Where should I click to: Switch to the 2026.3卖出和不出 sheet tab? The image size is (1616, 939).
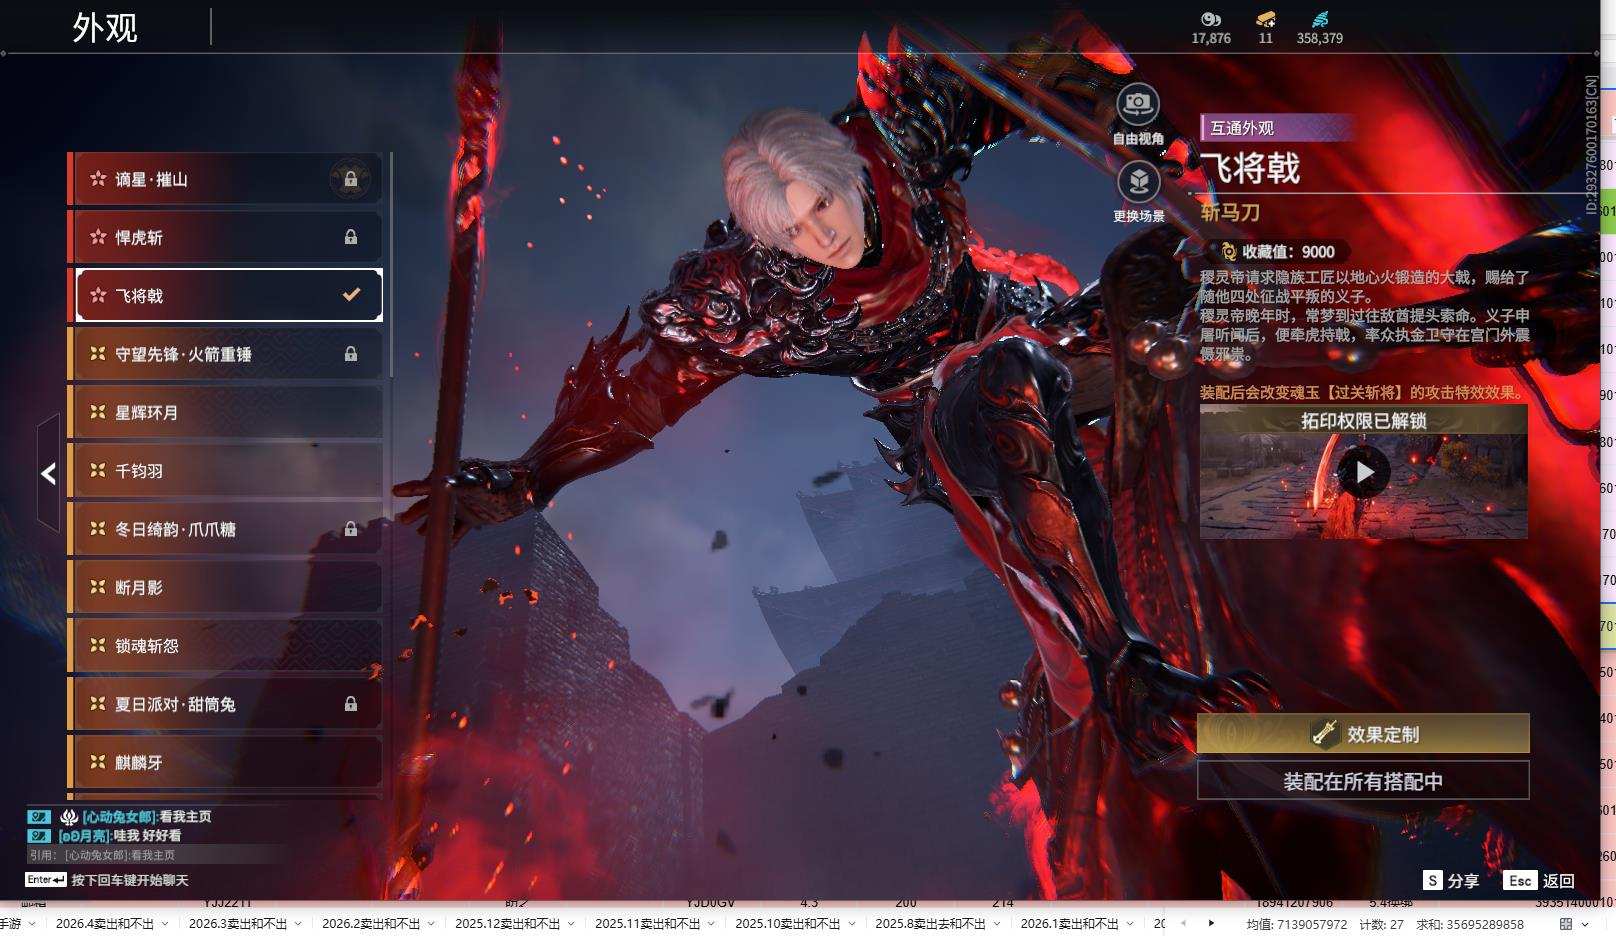point(238,924)
